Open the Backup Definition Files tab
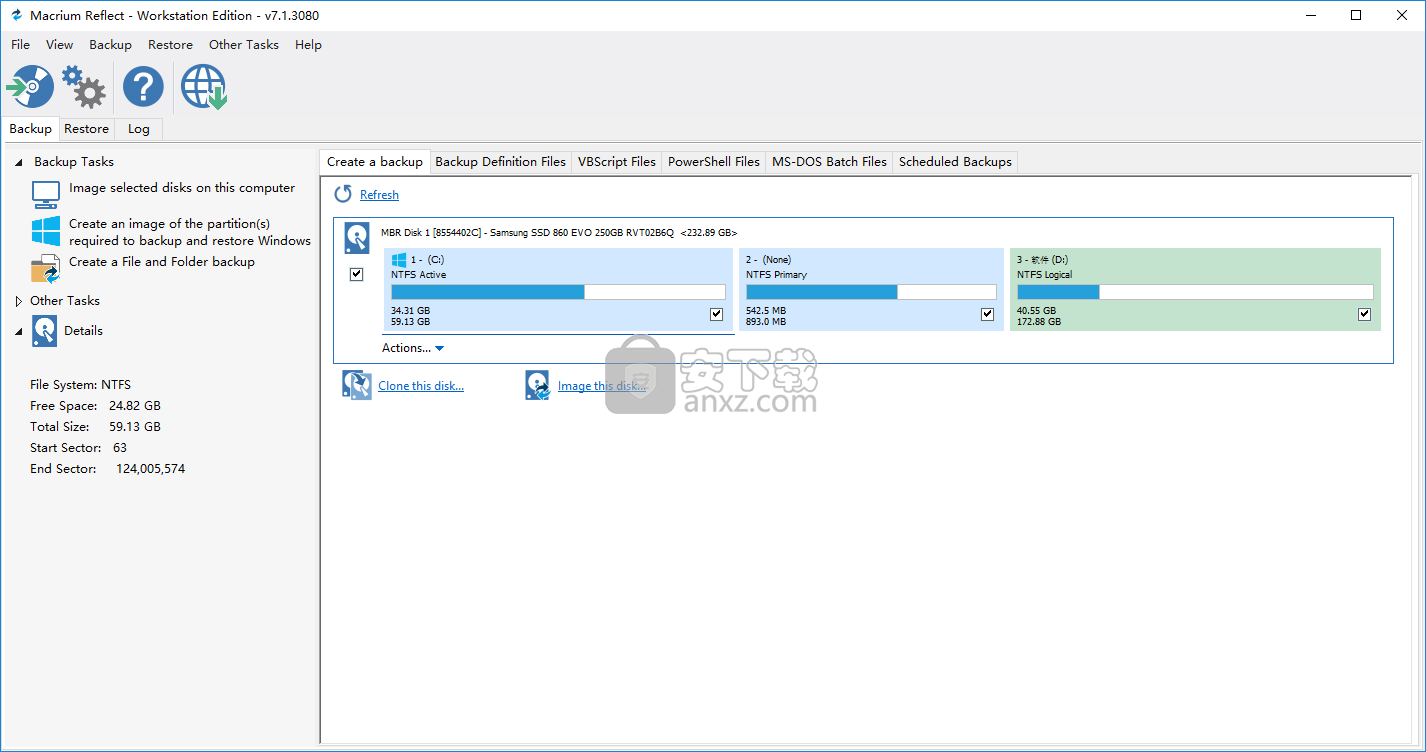1426x752 pixels. pos(501,162)
